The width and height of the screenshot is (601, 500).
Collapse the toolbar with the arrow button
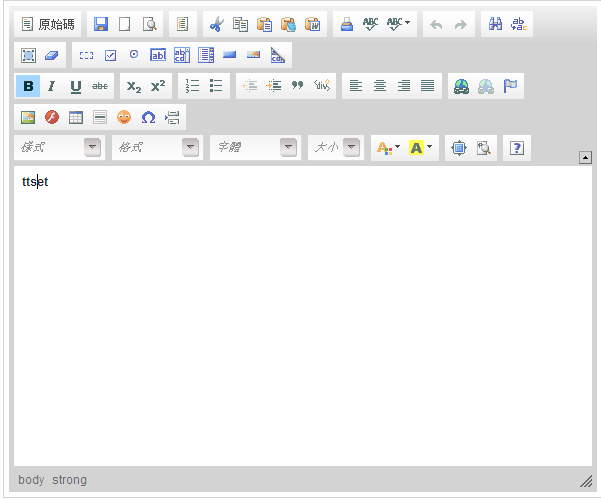coord(586,157)
